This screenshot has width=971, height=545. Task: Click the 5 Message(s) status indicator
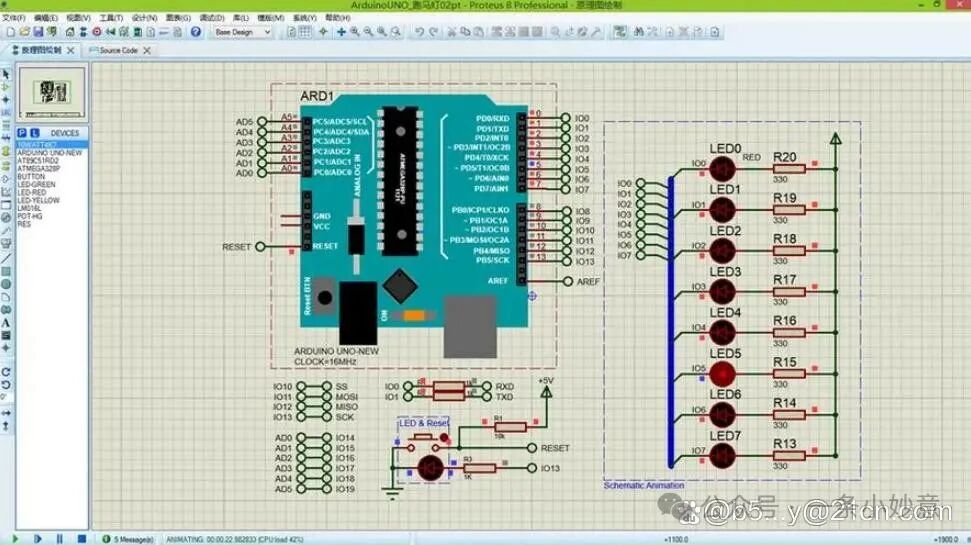(x=132, y=539)
